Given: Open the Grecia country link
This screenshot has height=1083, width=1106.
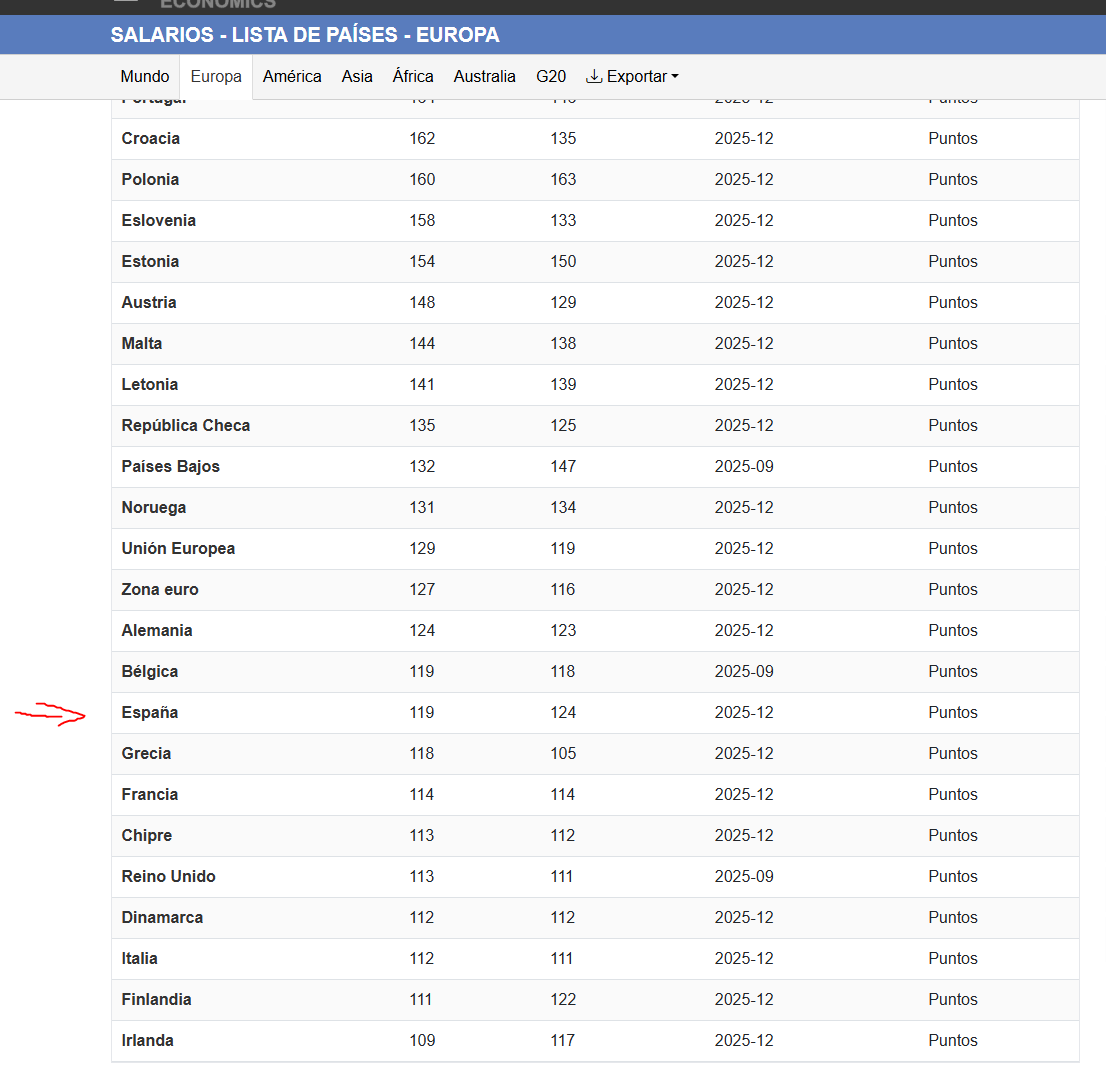Looking at the screenshot, I should point(146,753).
